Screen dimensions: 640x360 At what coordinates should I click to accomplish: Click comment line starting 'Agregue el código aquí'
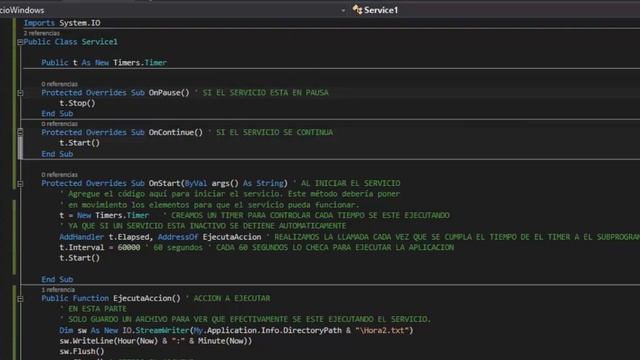tap(230, 194)
